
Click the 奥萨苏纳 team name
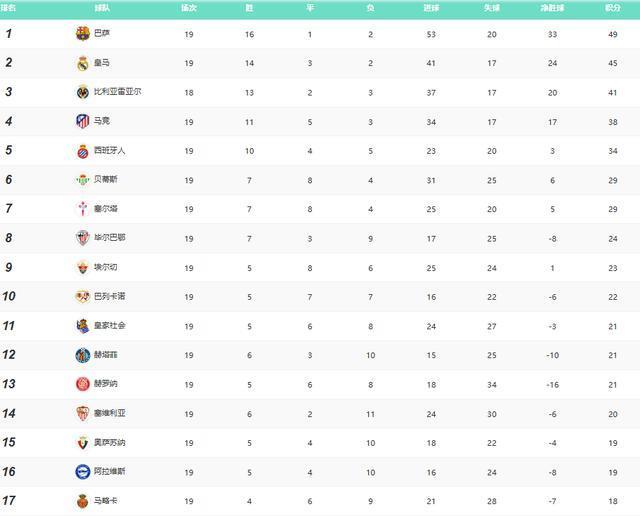pos(109,443)
